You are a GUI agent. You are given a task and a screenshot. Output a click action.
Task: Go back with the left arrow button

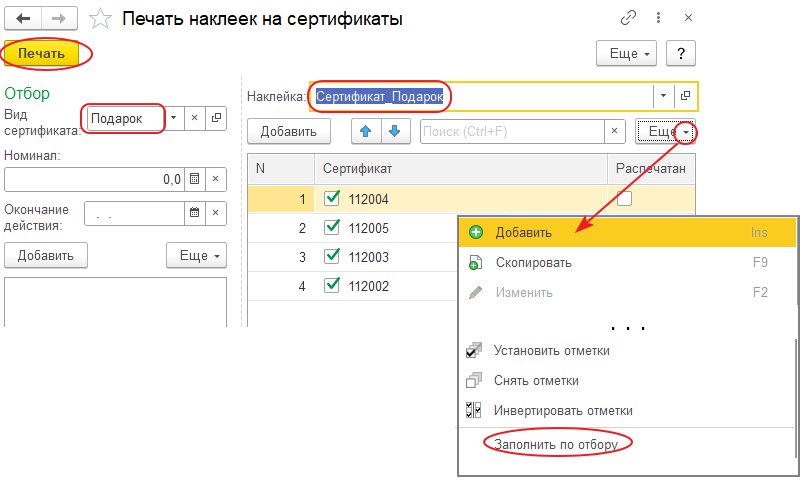pos(23,19)
